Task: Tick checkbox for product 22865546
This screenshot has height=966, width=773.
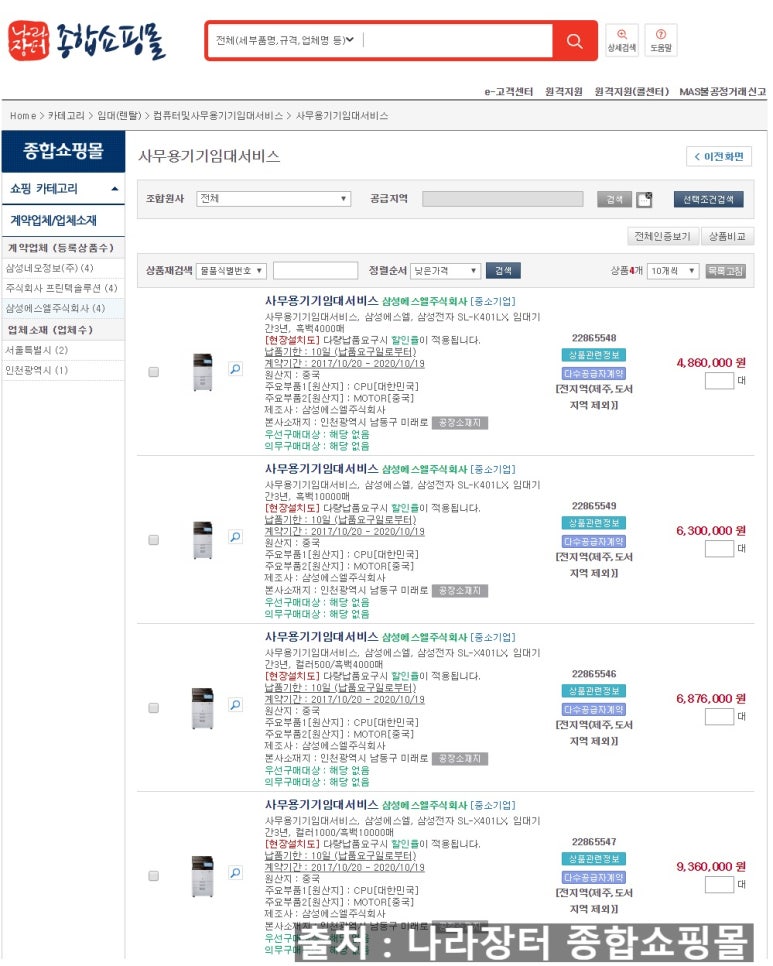Action: click(153, 708)
